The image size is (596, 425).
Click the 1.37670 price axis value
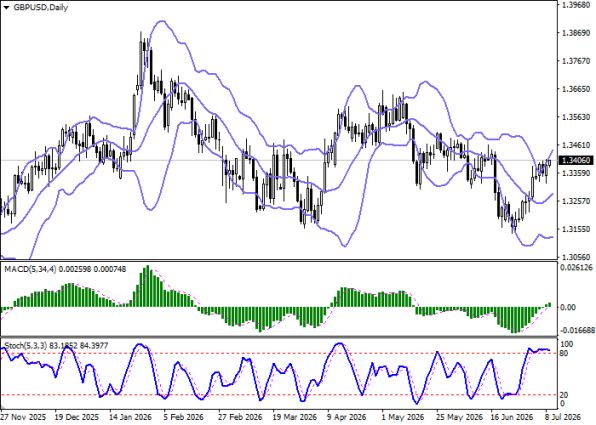[575, 61]
